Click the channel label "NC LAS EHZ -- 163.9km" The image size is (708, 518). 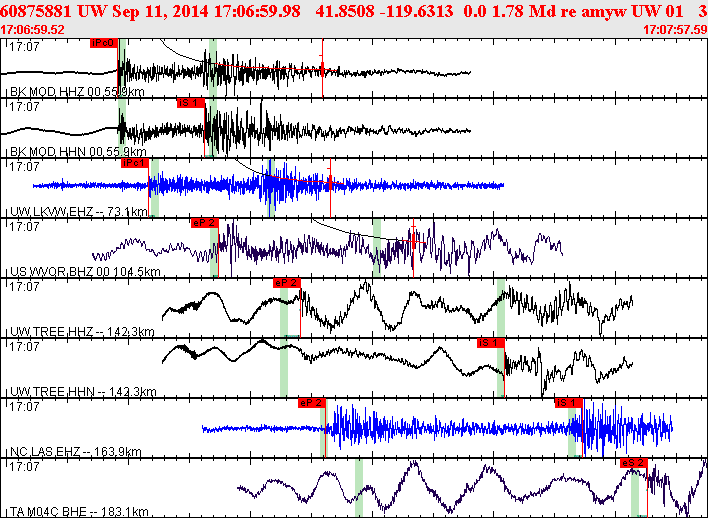click(75, 452)
